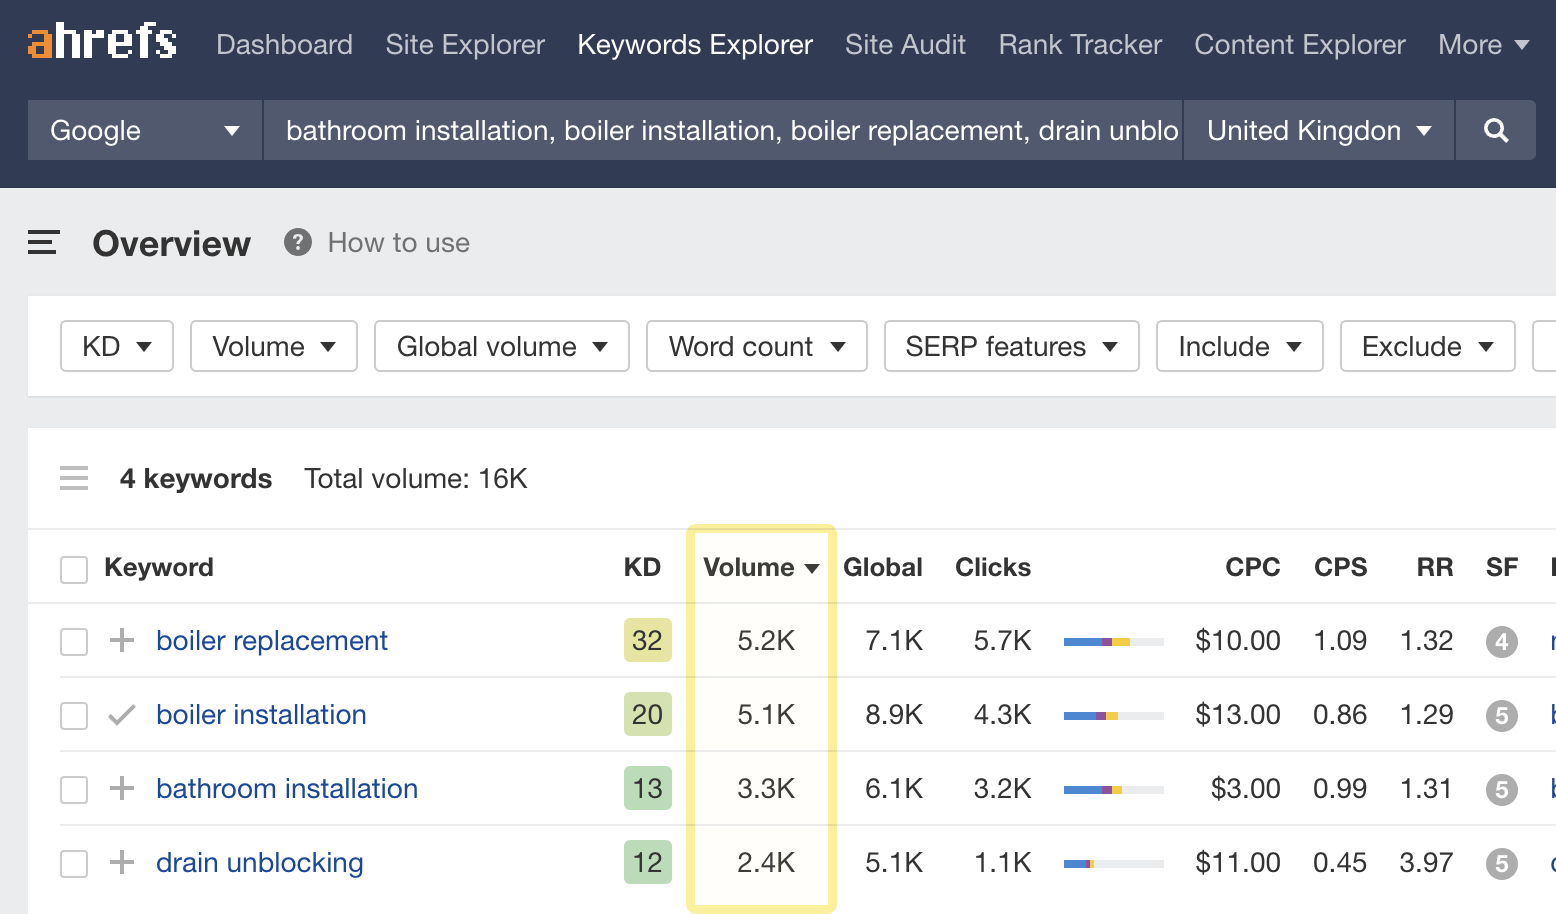1556x914 pixels.
Task: Click the 'How to use' question mark icon
Action: tap(297, 242)
